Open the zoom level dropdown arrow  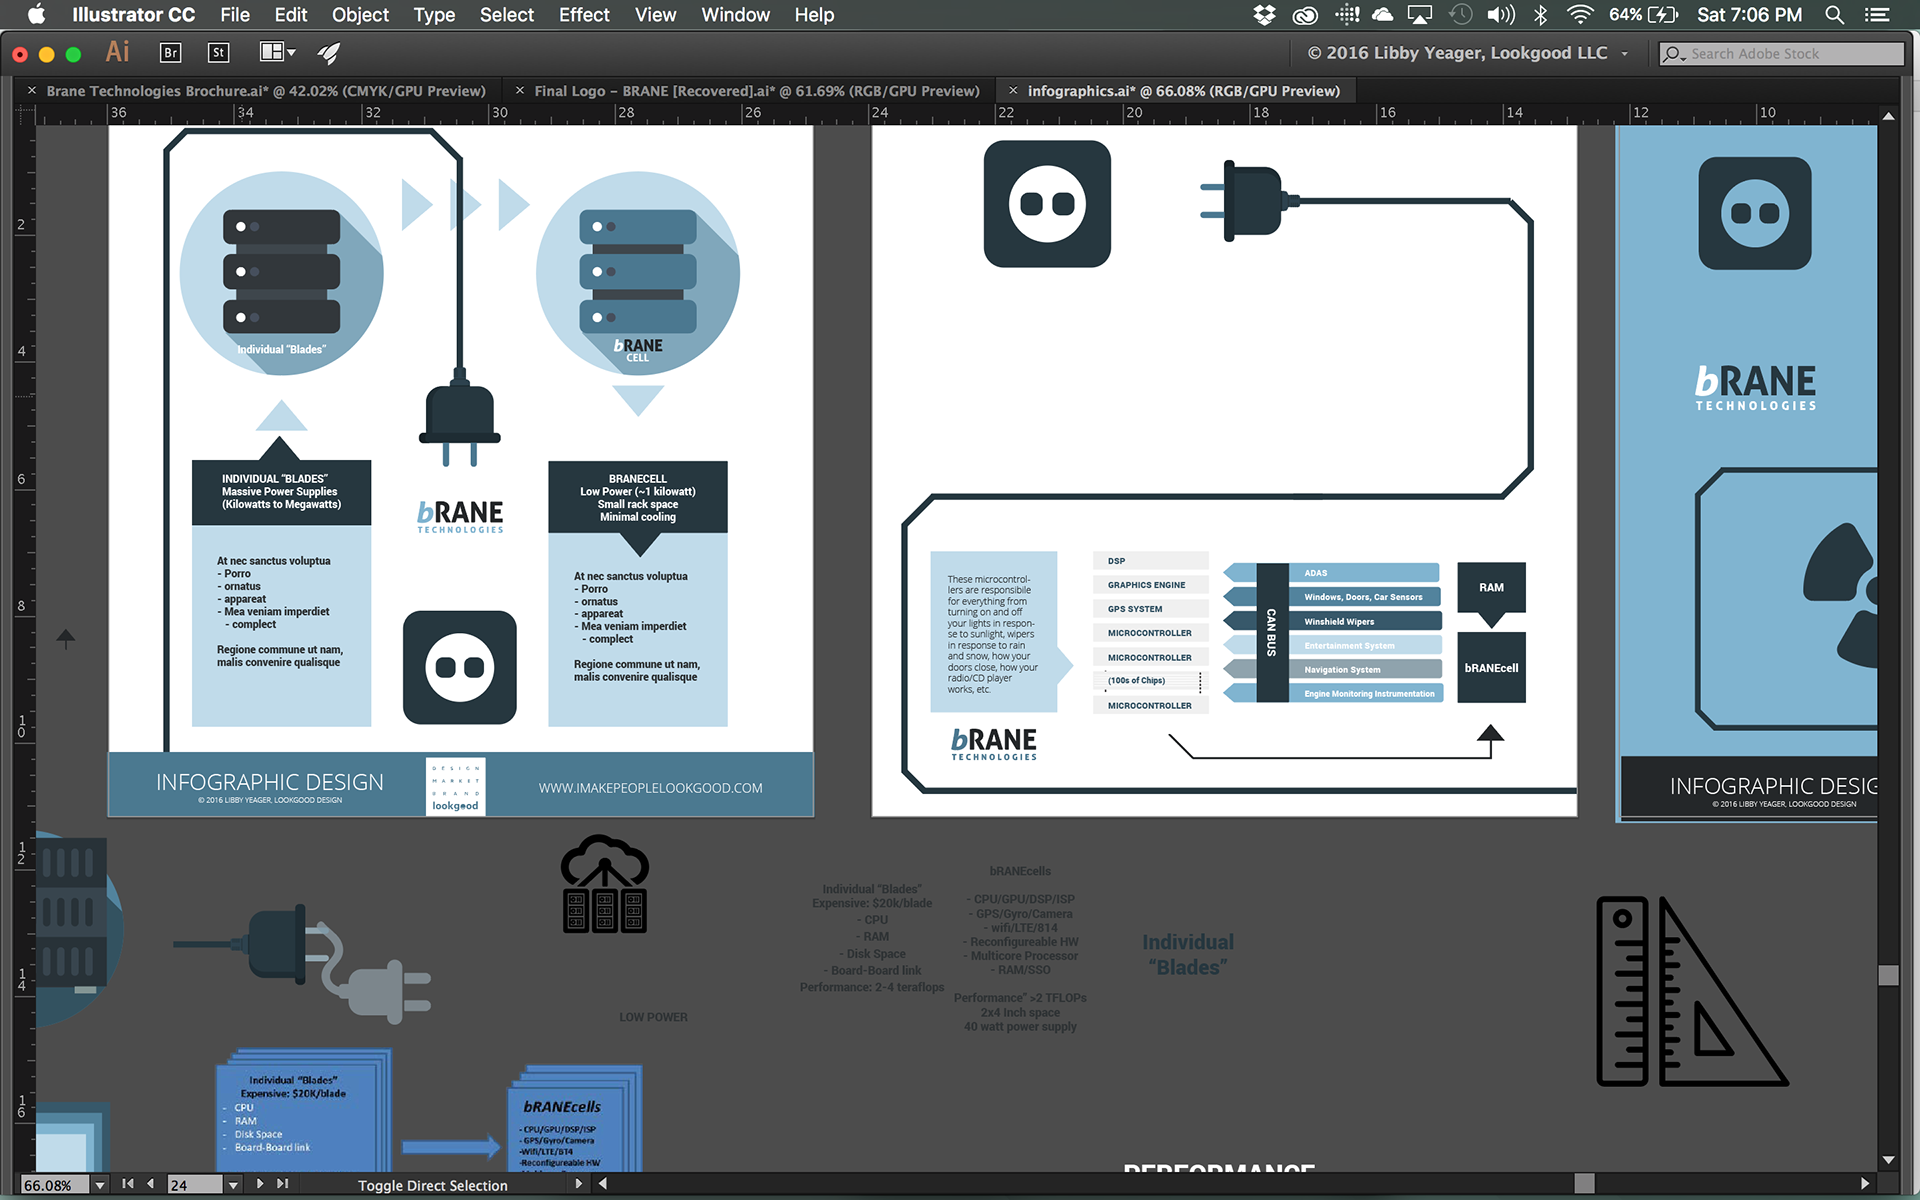click(x=100, y=1185)
